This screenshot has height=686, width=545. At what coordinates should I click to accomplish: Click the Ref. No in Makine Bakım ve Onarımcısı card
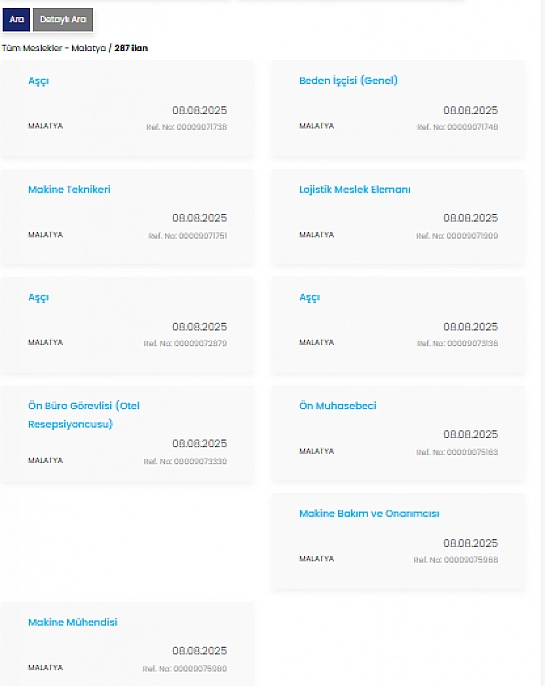tap(456, 560)
